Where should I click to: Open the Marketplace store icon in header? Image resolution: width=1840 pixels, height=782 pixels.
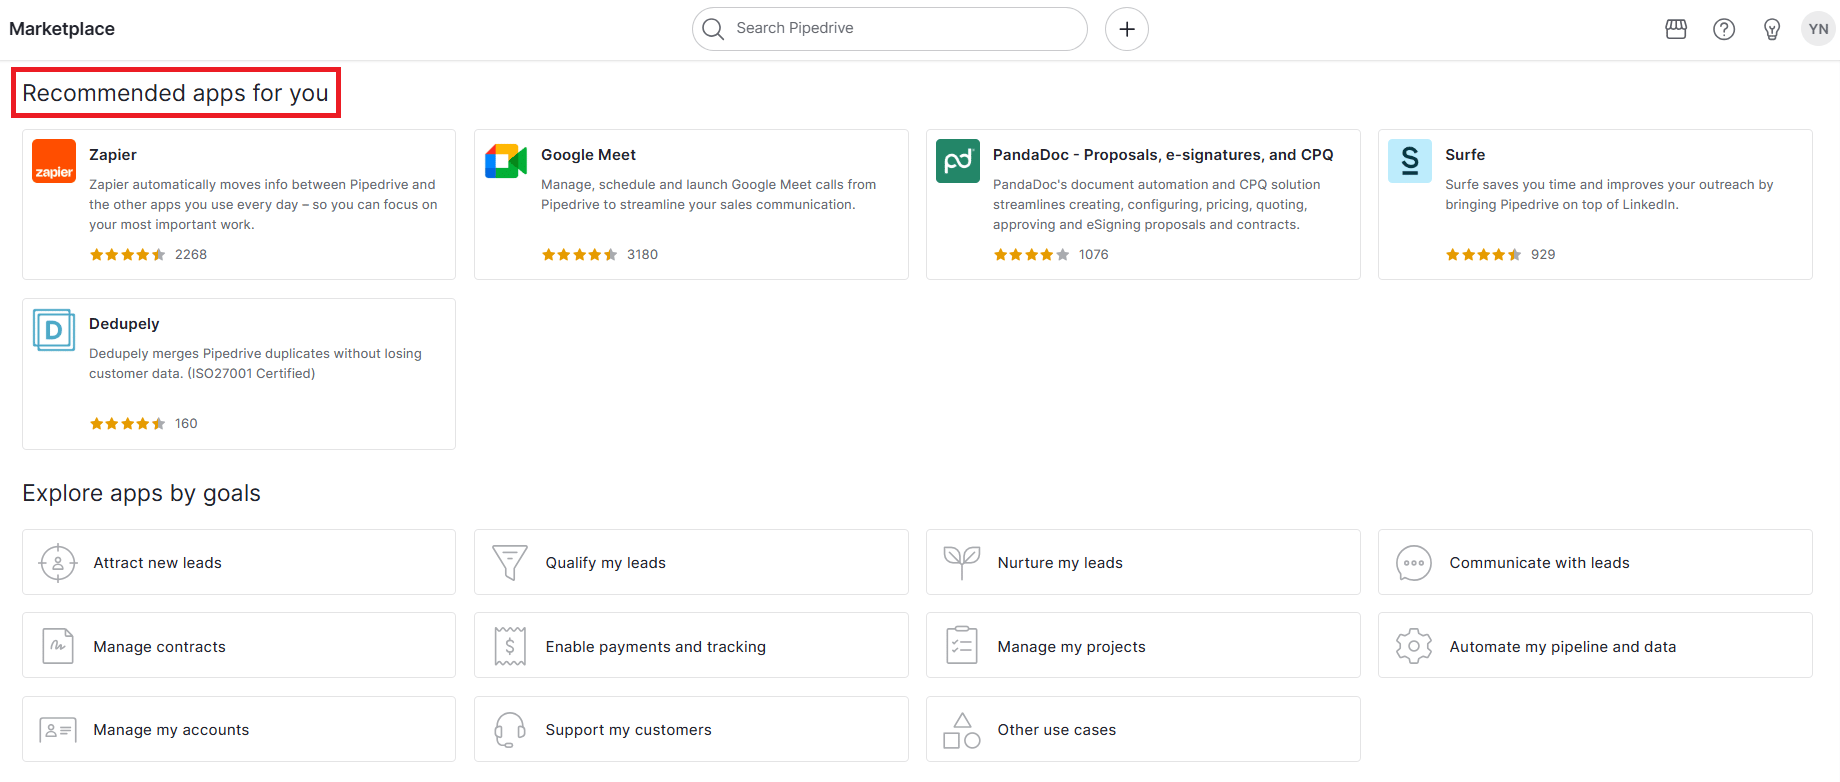click(1676, 29)
